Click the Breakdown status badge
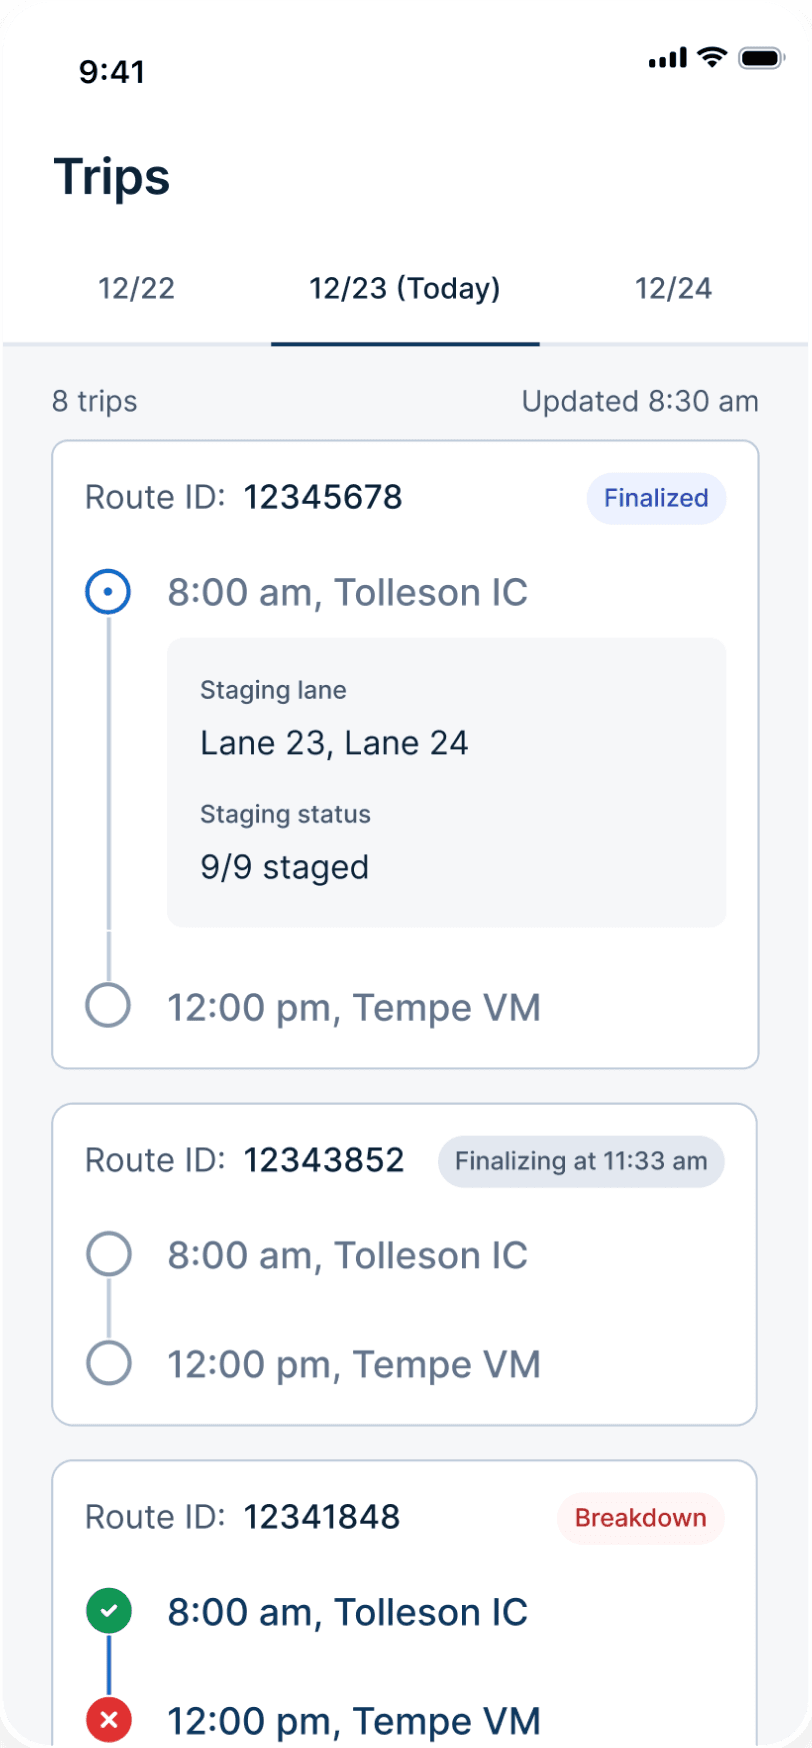 click(x=640, y=1518)
